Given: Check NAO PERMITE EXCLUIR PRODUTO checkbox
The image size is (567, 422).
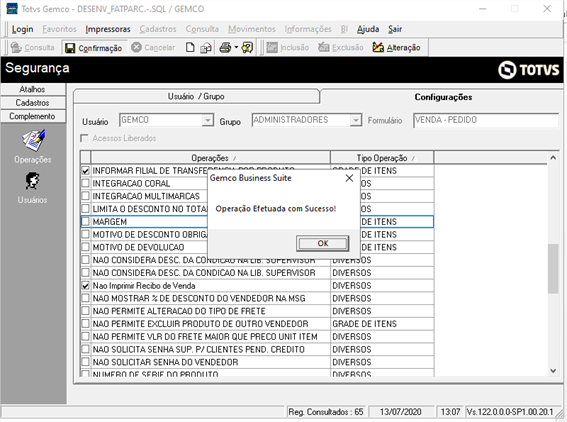Looking at the screenshot, I should click(x=85, y=324).
